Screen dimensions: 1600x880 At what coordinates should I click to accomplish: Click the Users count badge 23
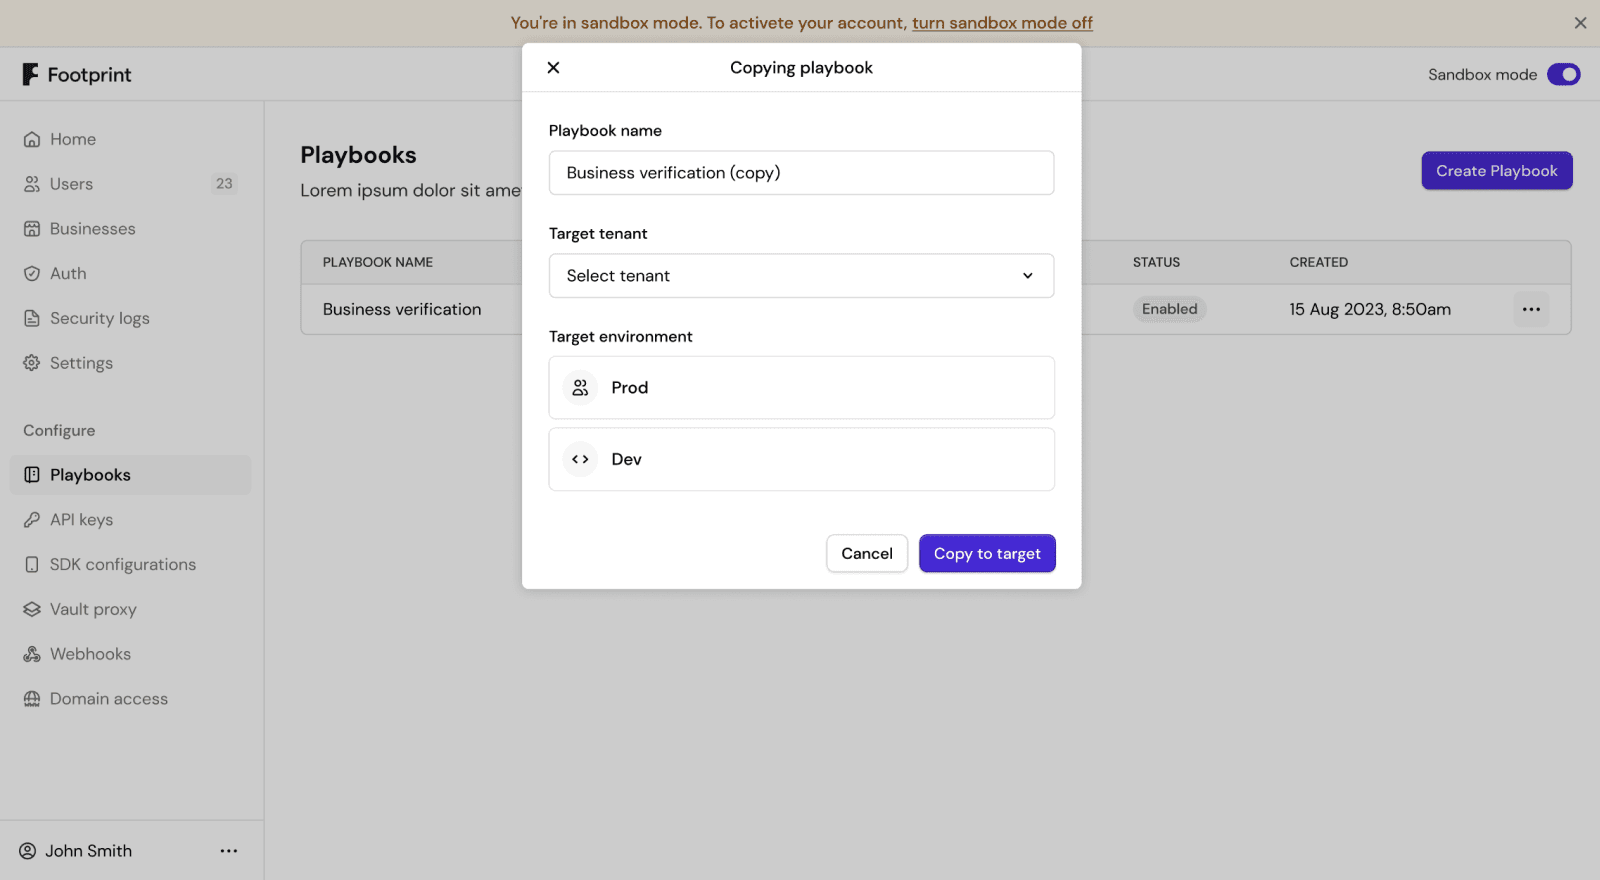point(224,184)
